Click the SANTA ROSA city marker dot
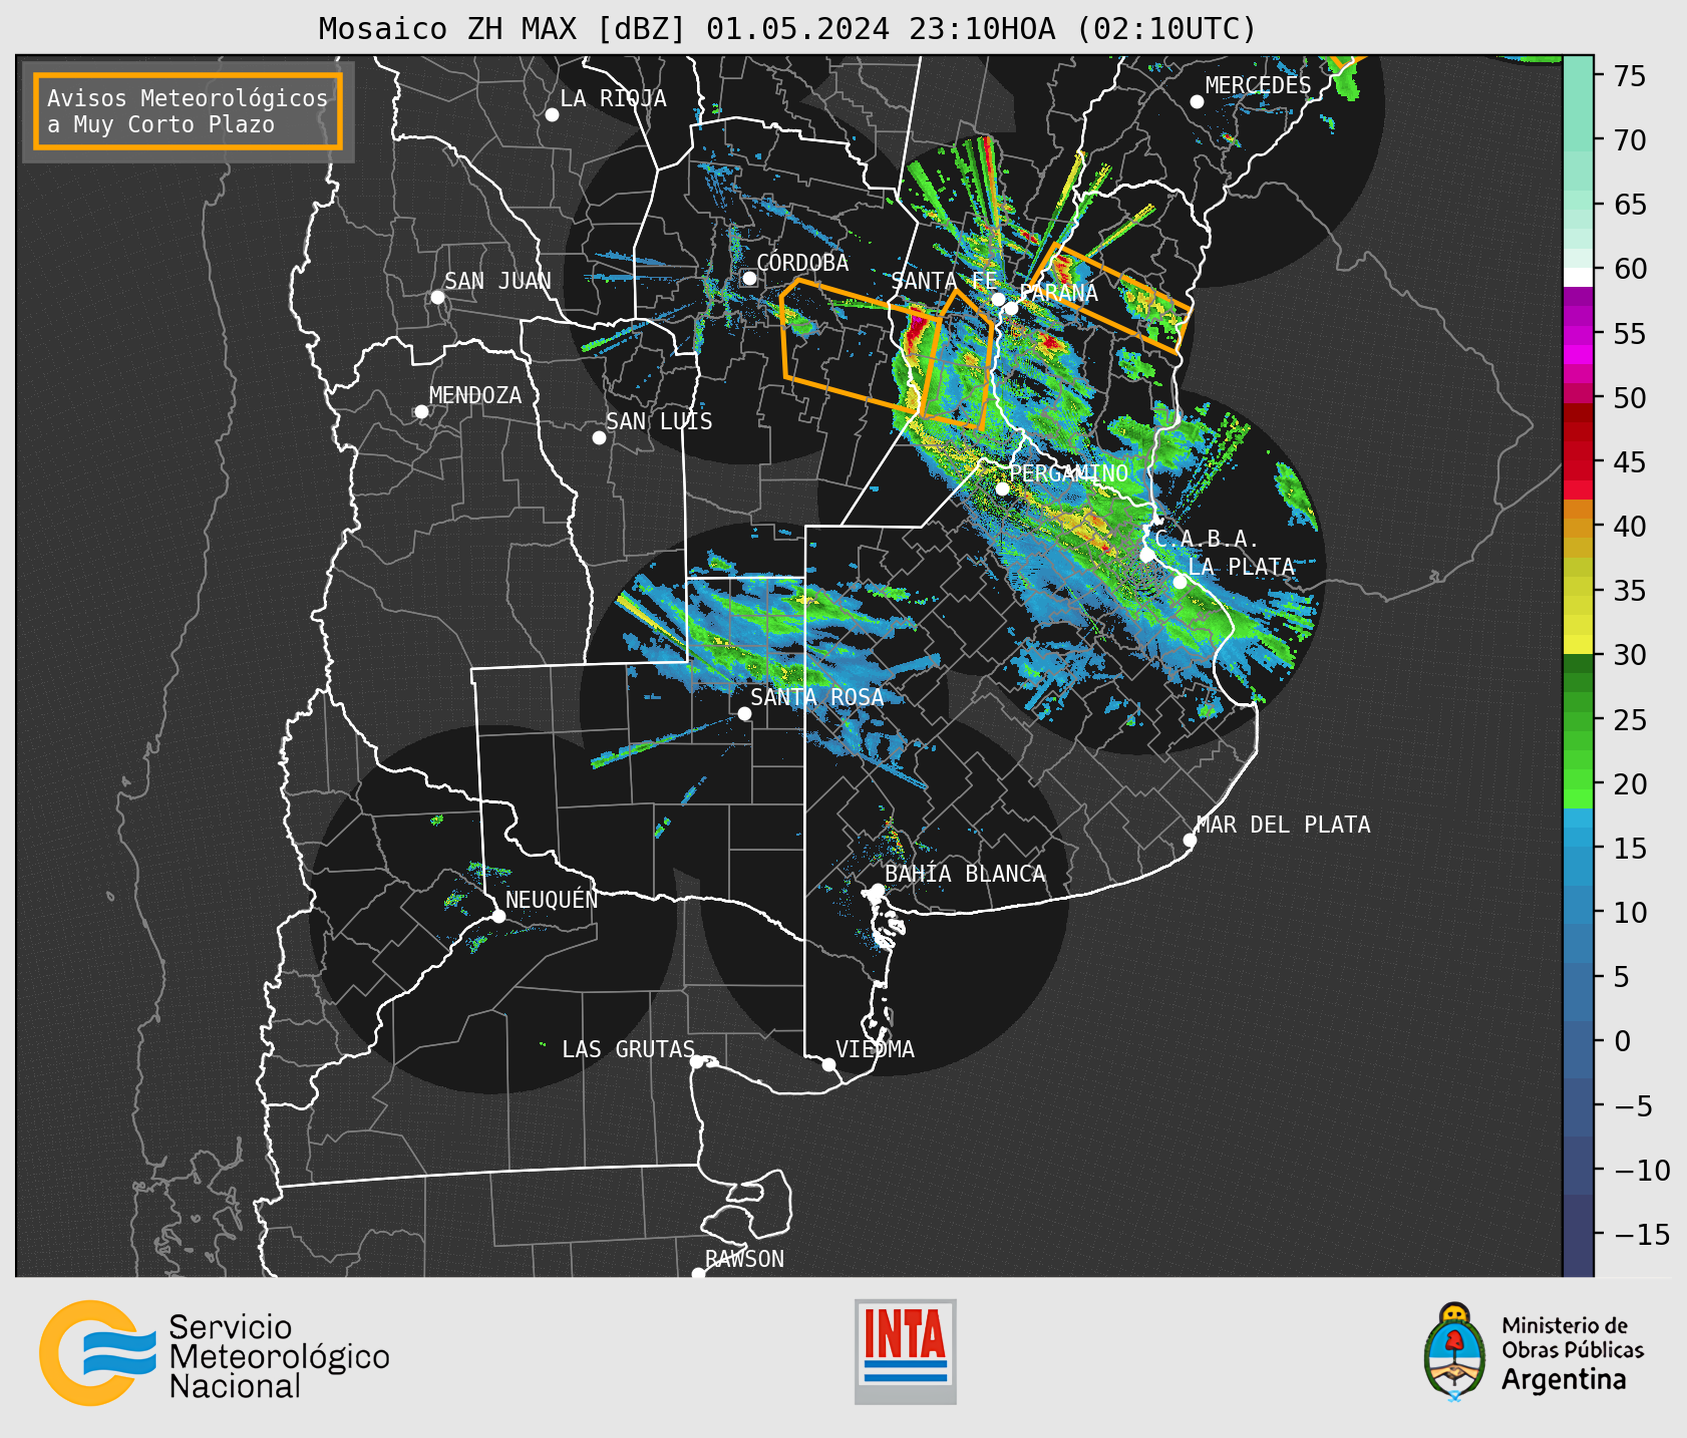Viewport: 1687px width, 1438px height. pos(744,713)
